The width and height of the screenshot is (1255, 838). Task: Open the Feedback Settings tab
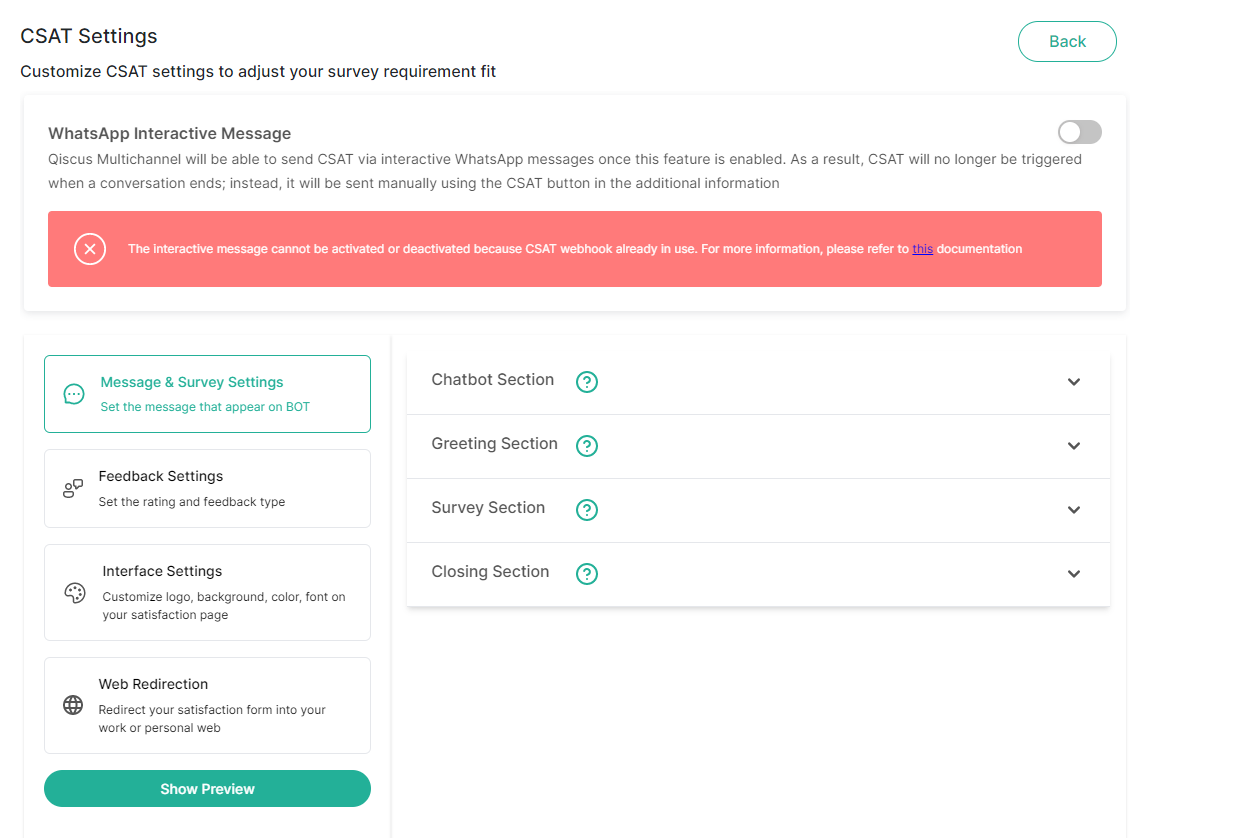pyautogui.click(x=207, y=488)
